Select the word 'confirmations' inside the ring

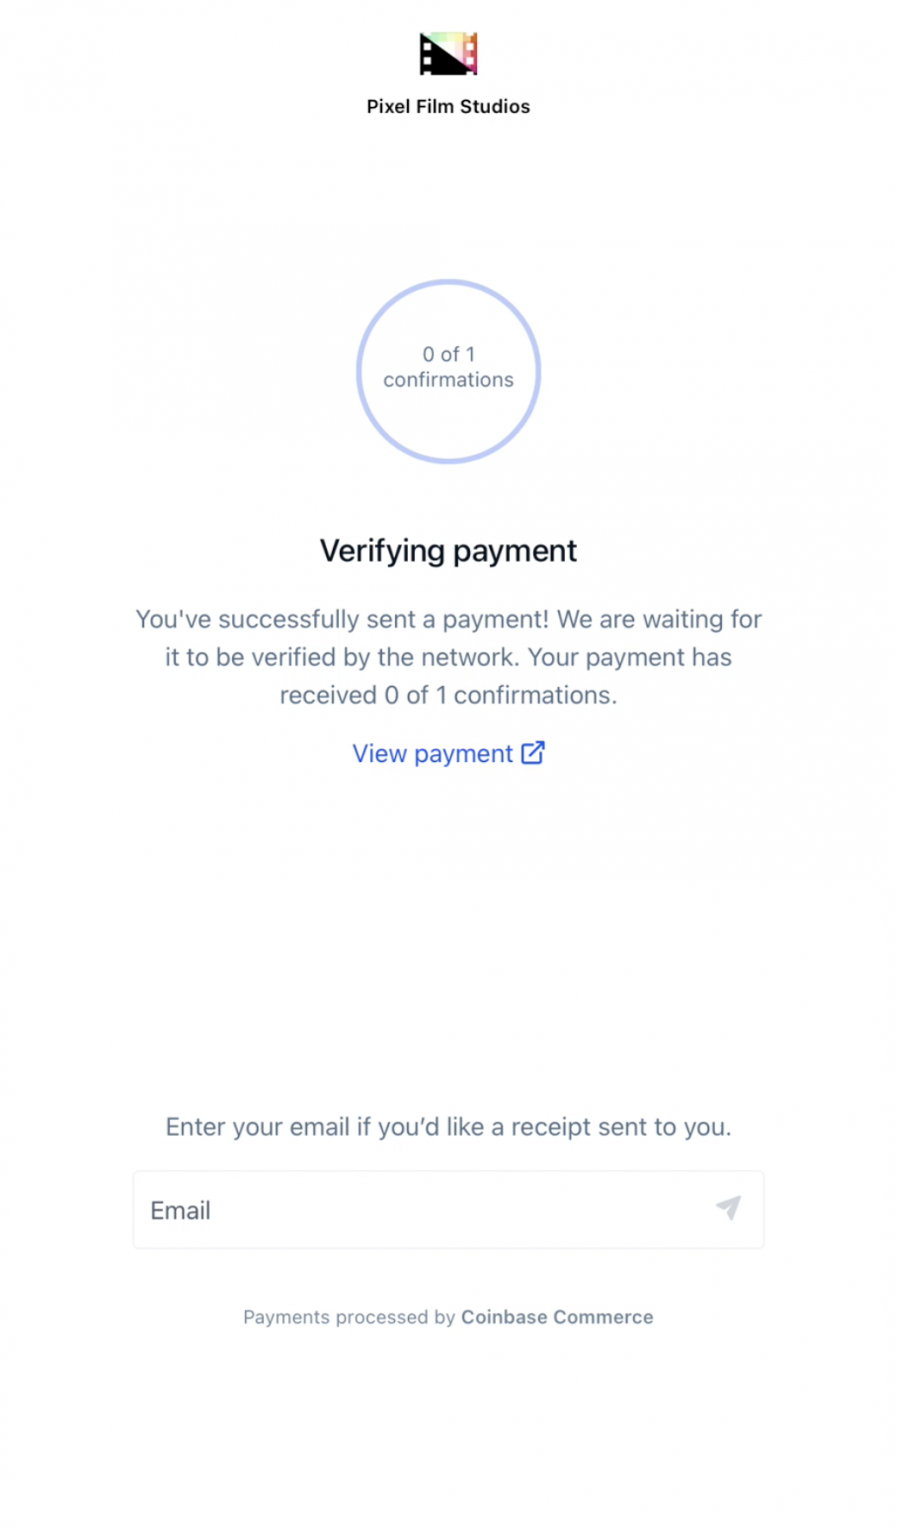click(448, 380)
